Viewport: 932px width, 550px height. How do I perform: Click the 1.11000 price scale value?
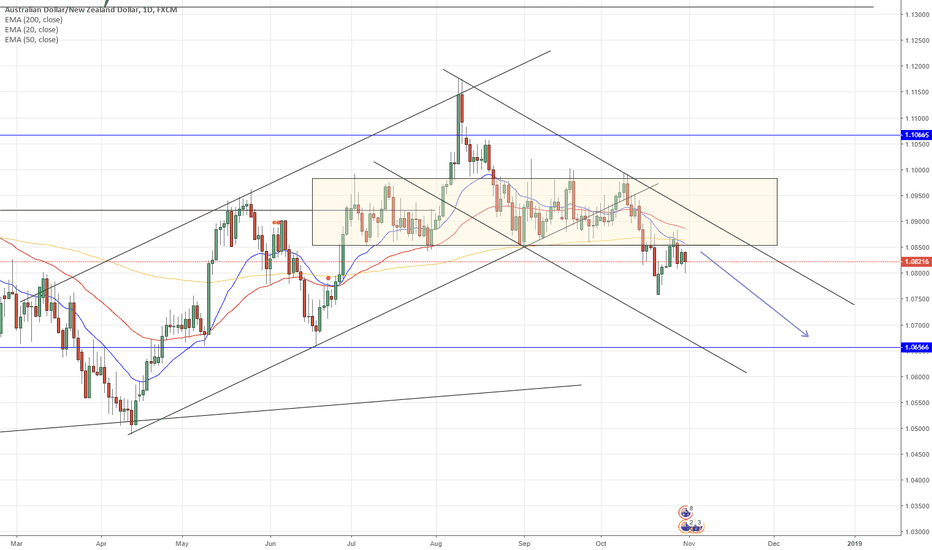(918, 118)
